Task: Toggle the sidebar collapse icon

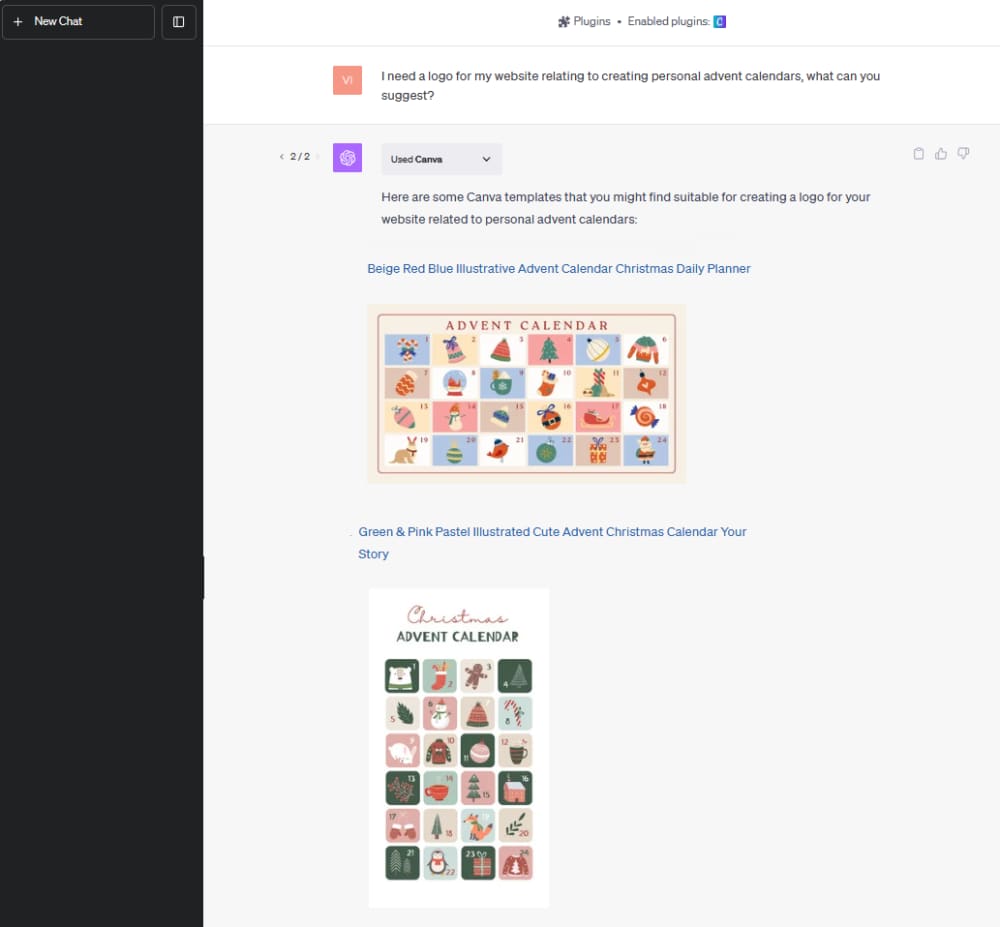Action: click(x=178, y=21)
